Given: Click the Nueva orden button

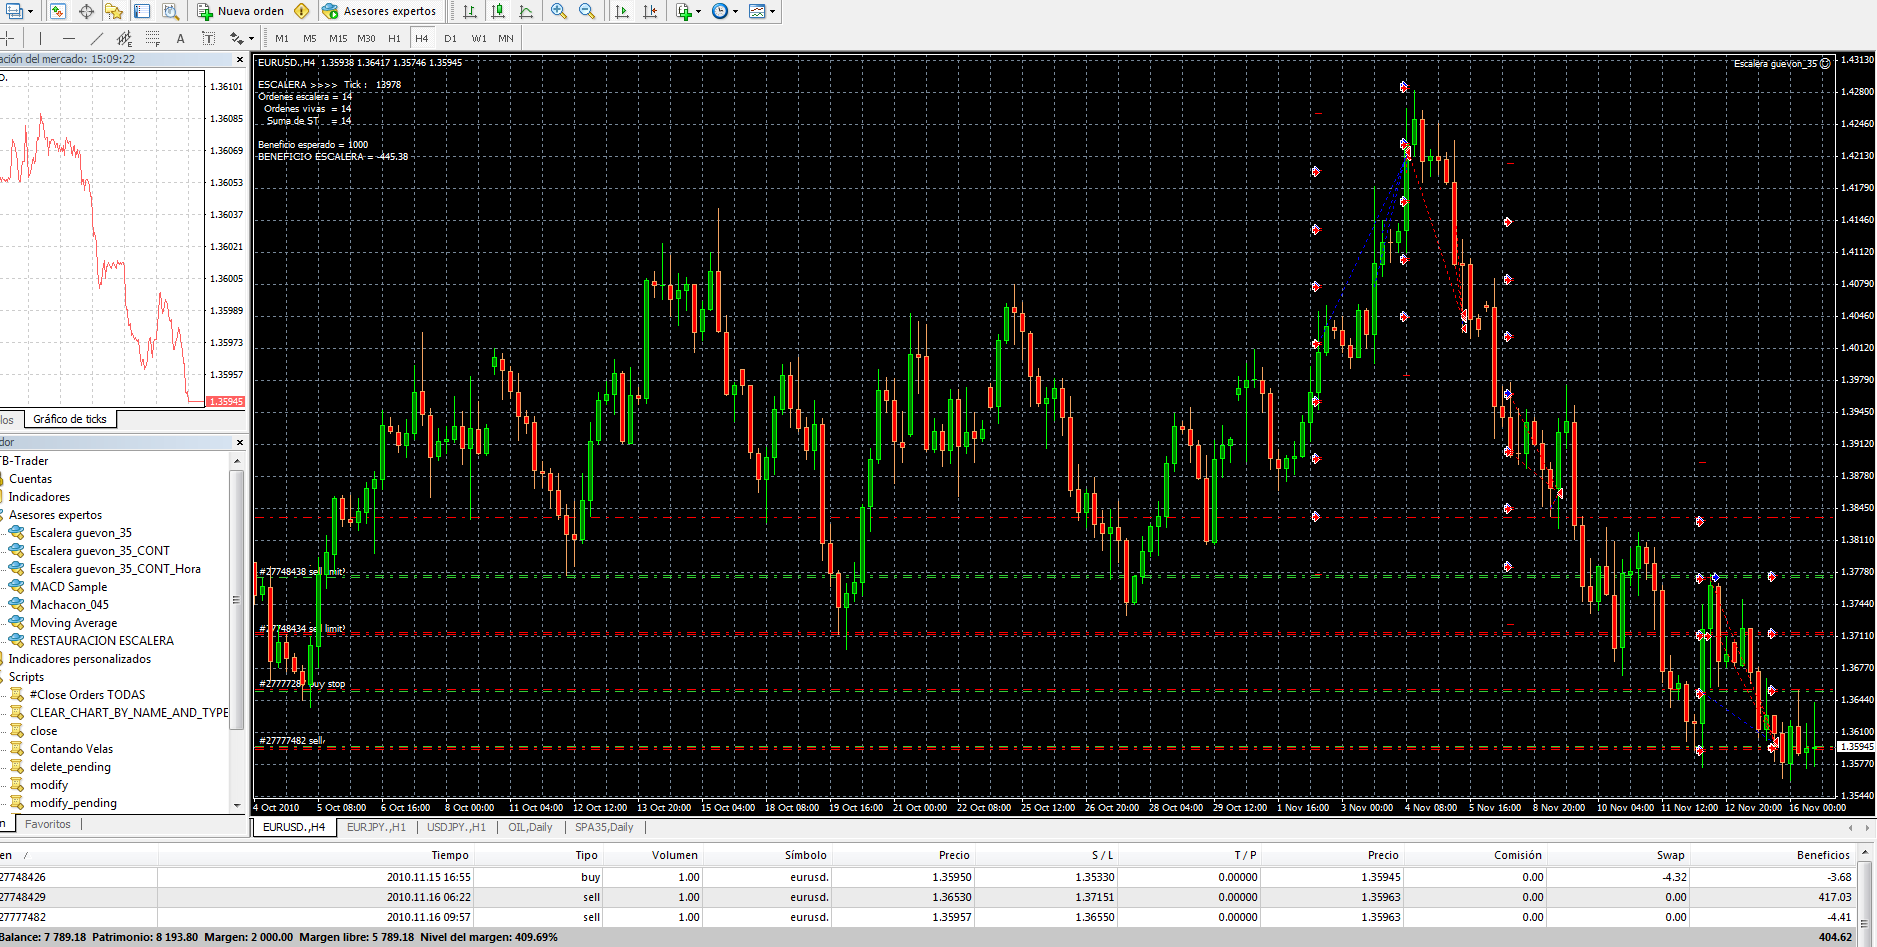Looking at the screenshot, I should tap(241, 11).
